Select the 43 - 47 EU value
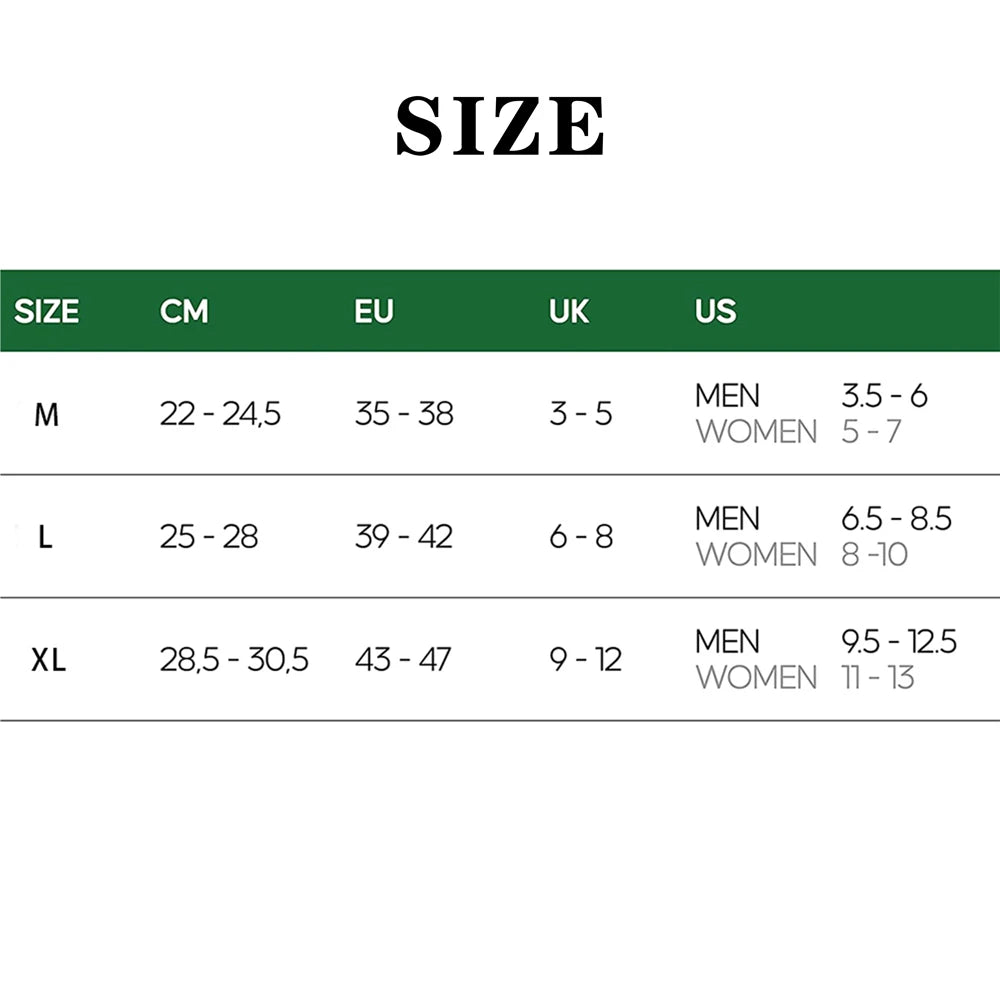This screenshot has height=1000, width=1000. point(403,660)
